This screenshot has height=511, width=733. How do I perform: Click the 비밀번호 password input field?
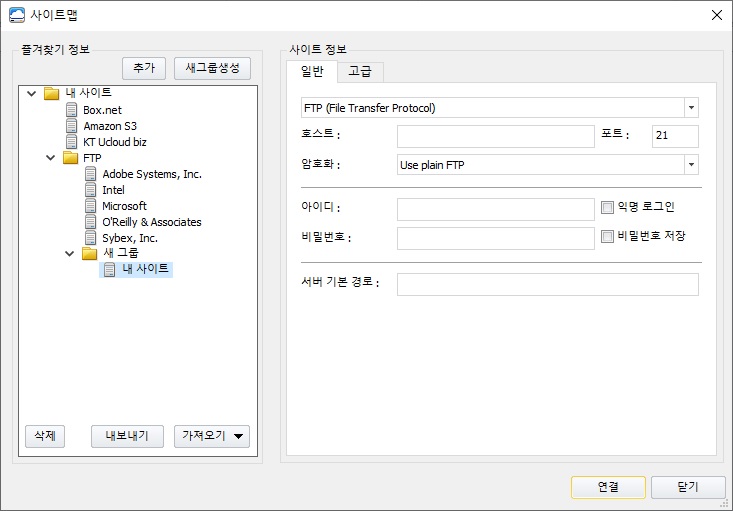(x=496, y=238)
